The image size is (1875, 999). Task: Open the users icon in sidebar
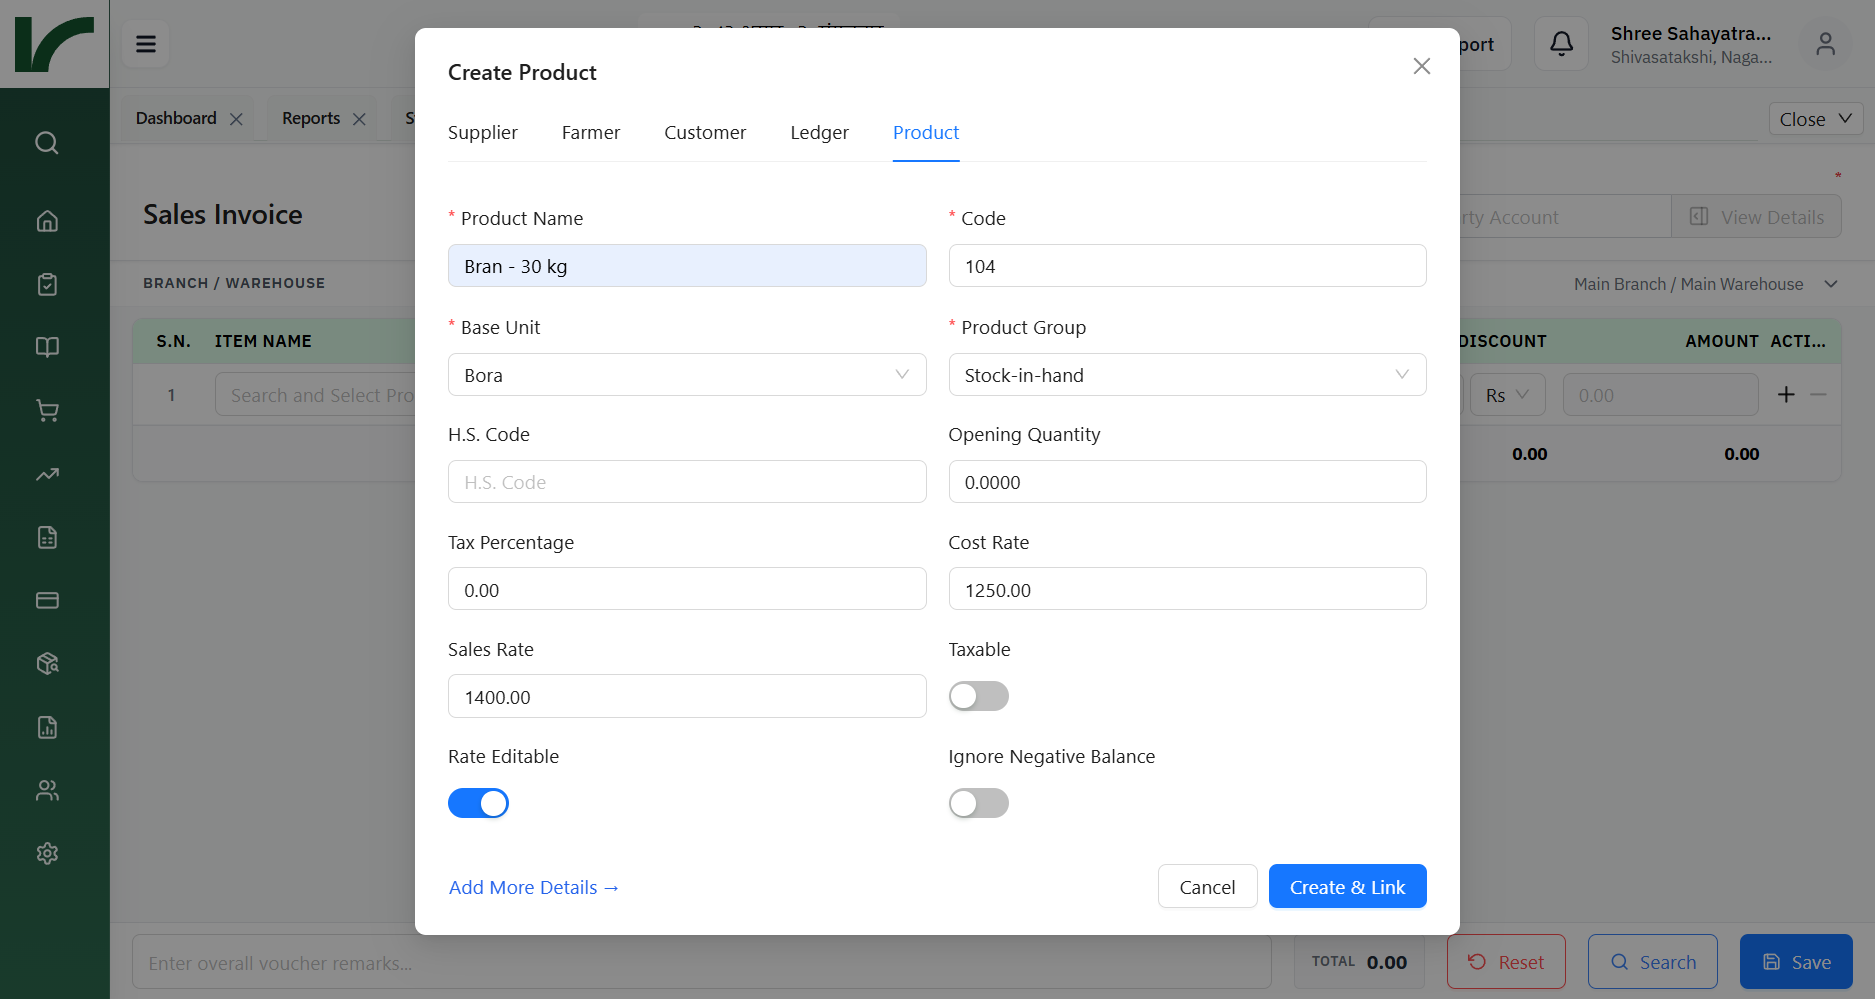pyautogui.click(x=47, y=791)
